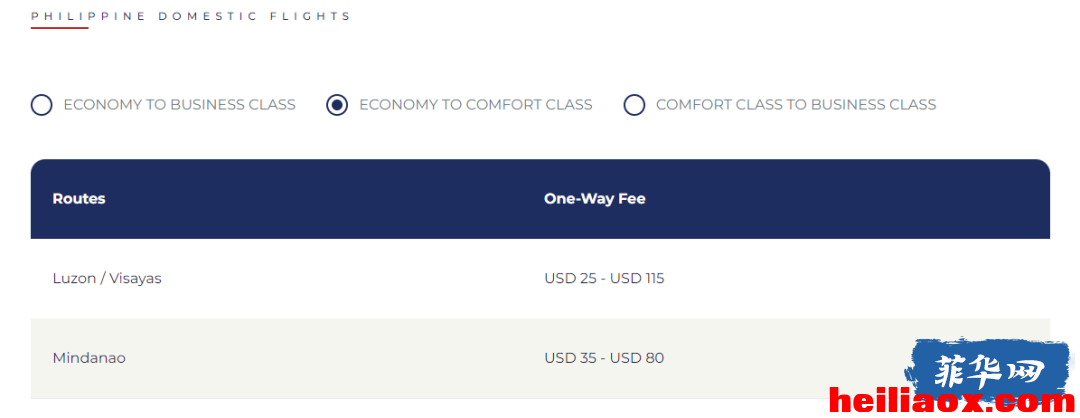Select the Mindanao route cell
The image size is (1080, 418).
pyautogui.click(x=89, y=358)
